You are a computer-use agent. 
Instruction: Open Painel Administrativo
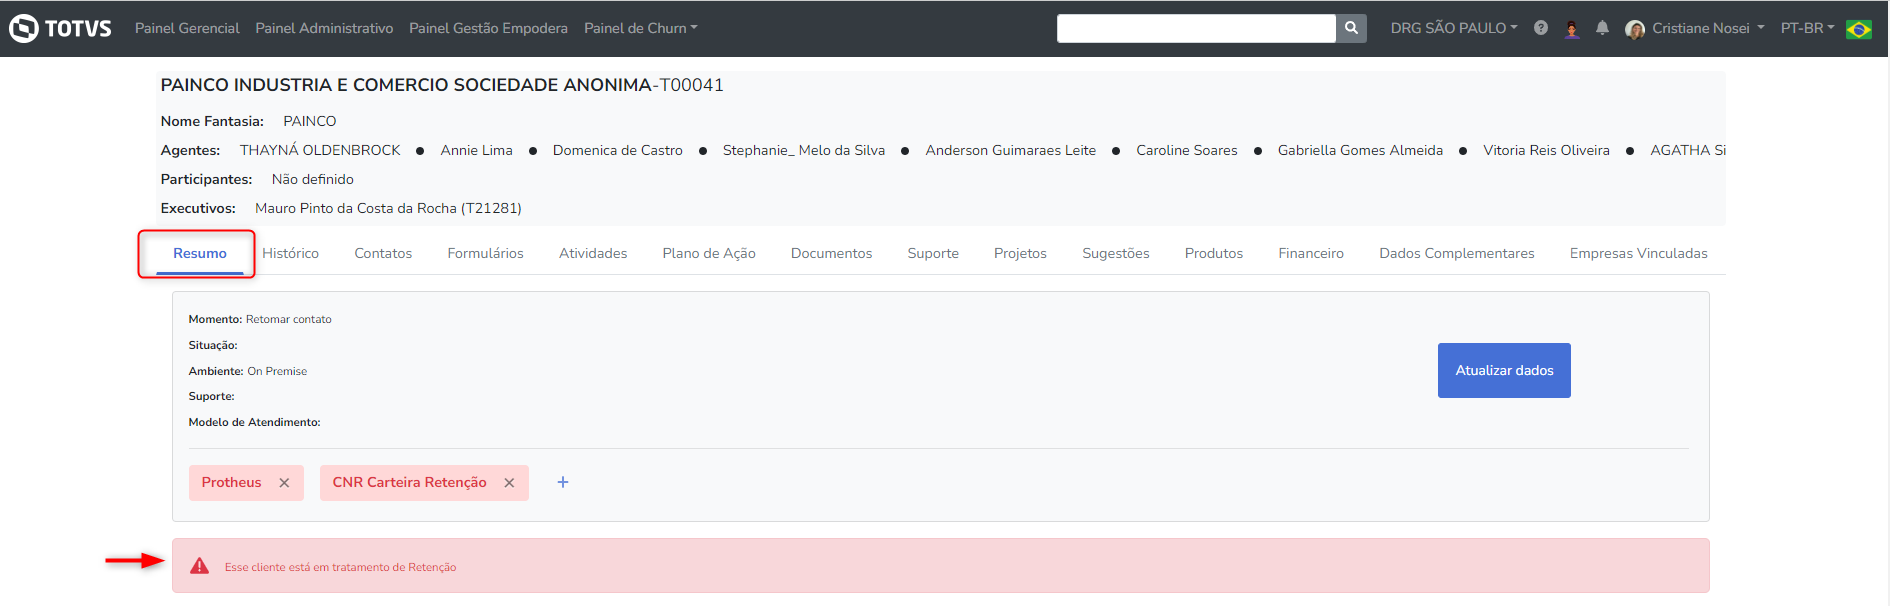[324, 28]
